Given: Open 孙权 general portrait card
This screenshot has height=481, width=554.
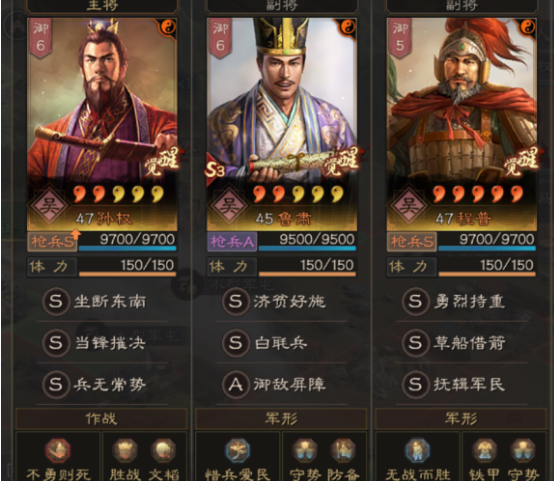Looking at the screenshot, I should click(x=102, y=124).
